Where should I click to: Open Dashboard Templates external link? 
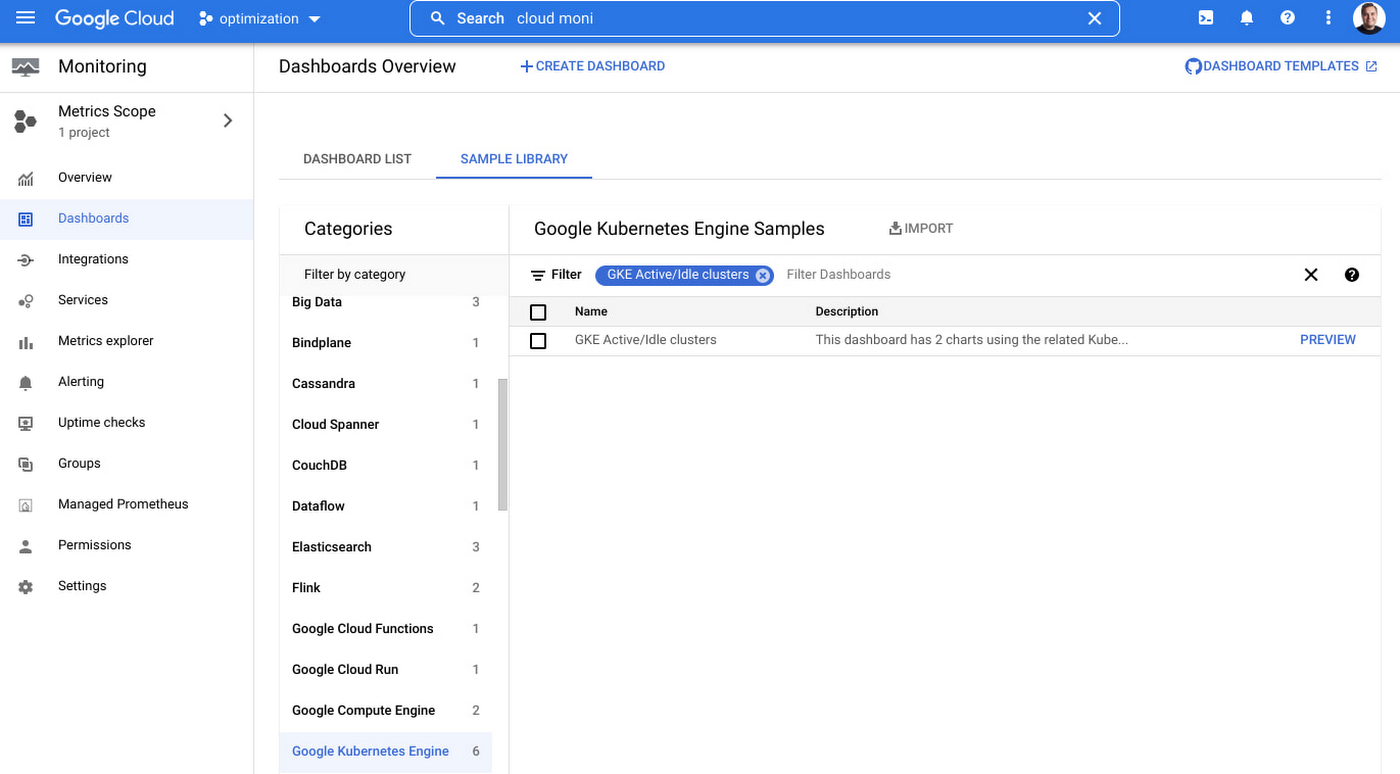1281,66
